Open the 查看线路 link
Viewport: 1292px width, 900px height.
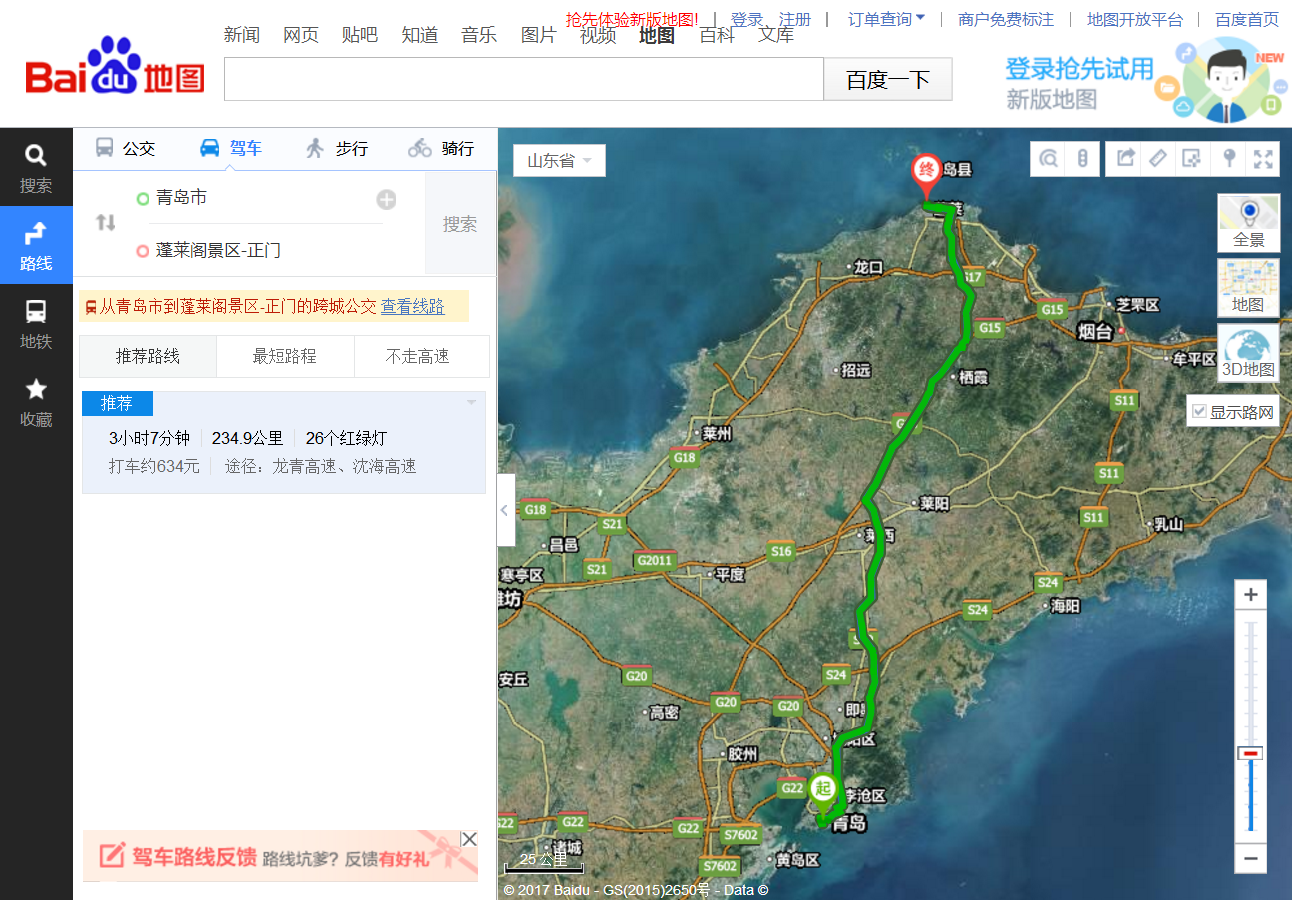[412, 306]
